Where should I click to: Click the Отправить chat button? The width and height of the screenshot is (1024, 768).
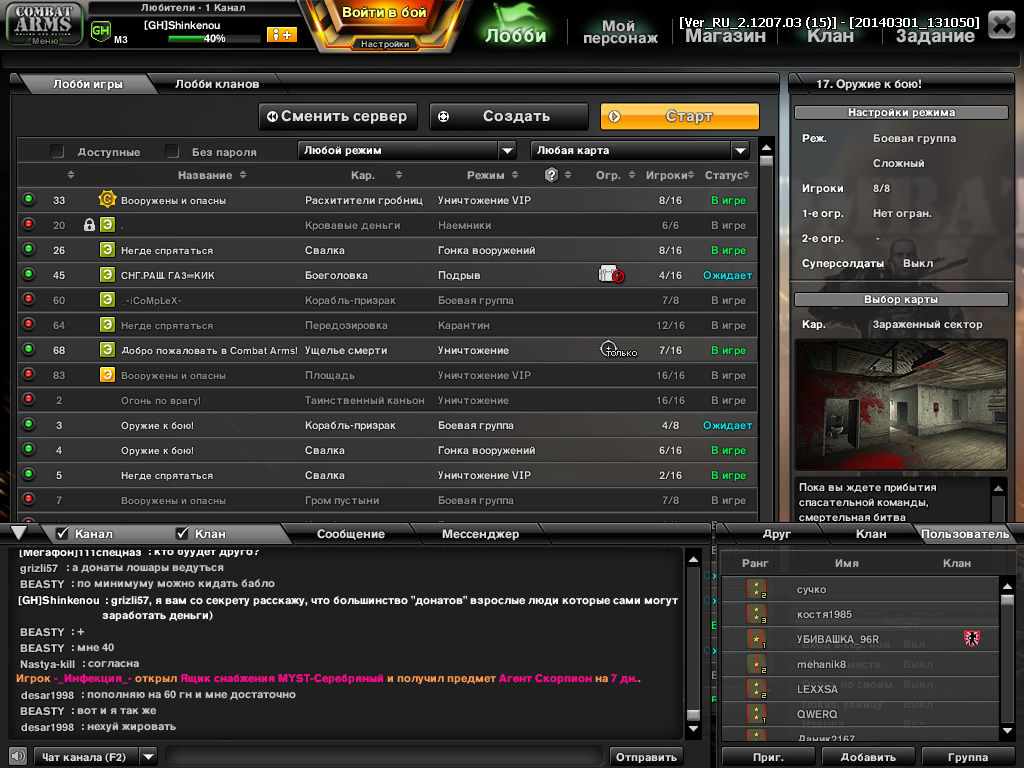pos(646,757)
